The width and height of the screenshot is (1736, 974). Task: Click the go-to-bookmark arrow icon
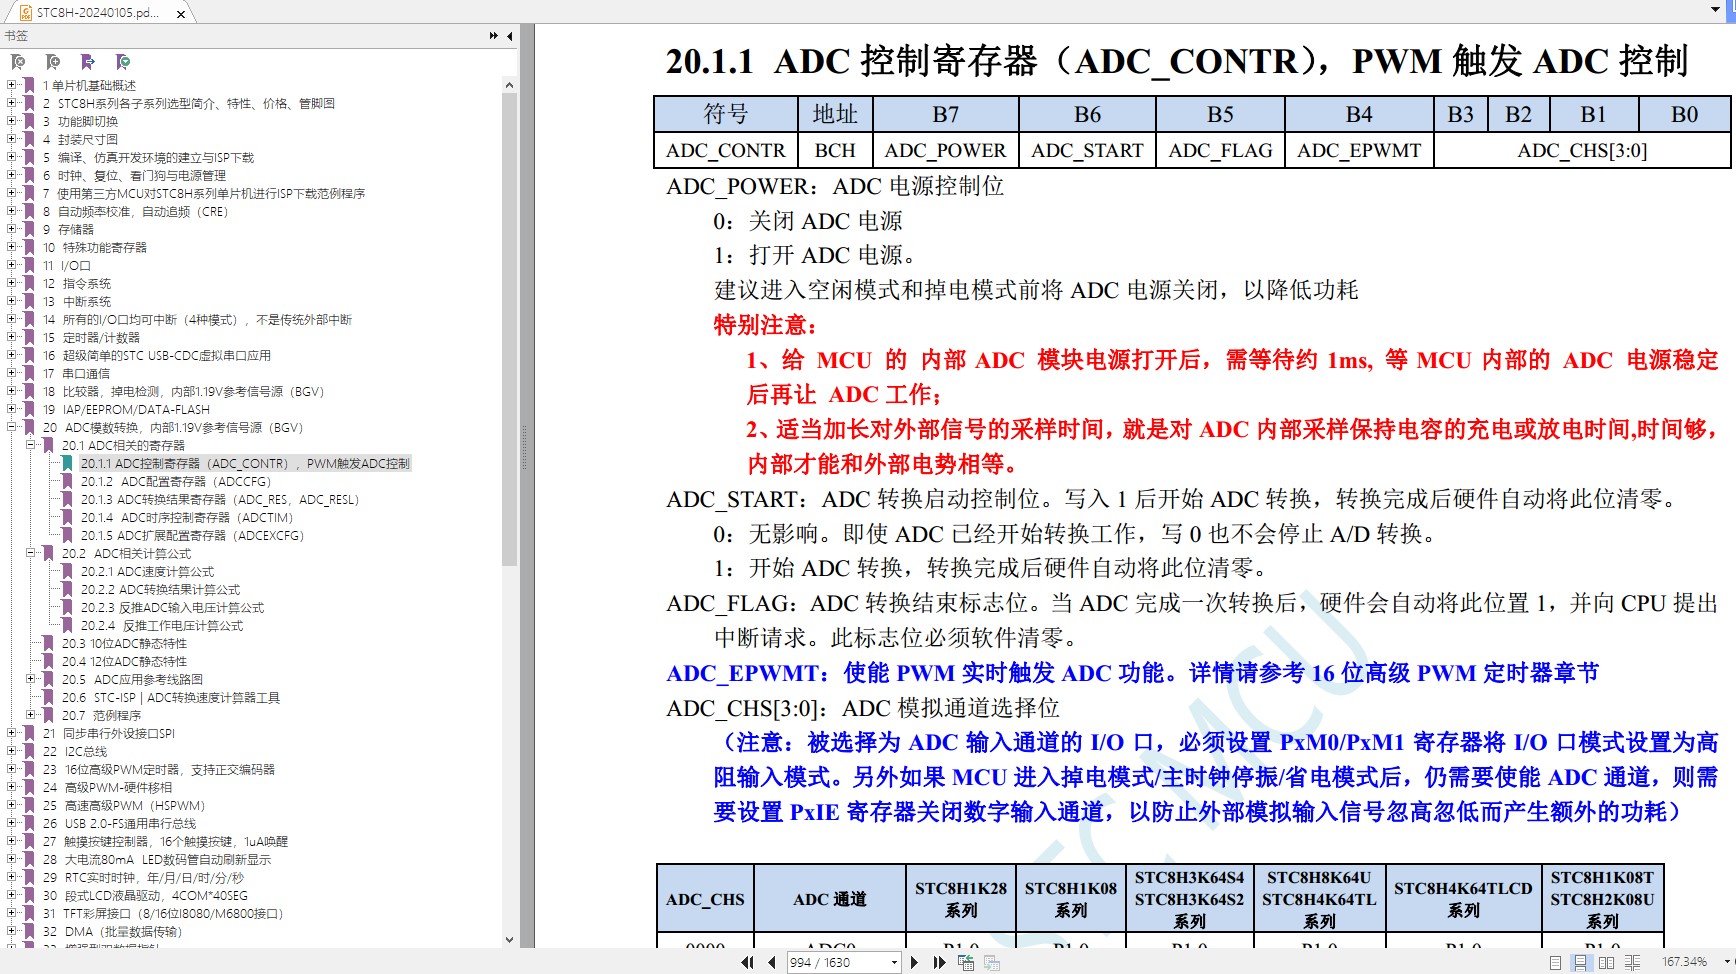(88, 62)
